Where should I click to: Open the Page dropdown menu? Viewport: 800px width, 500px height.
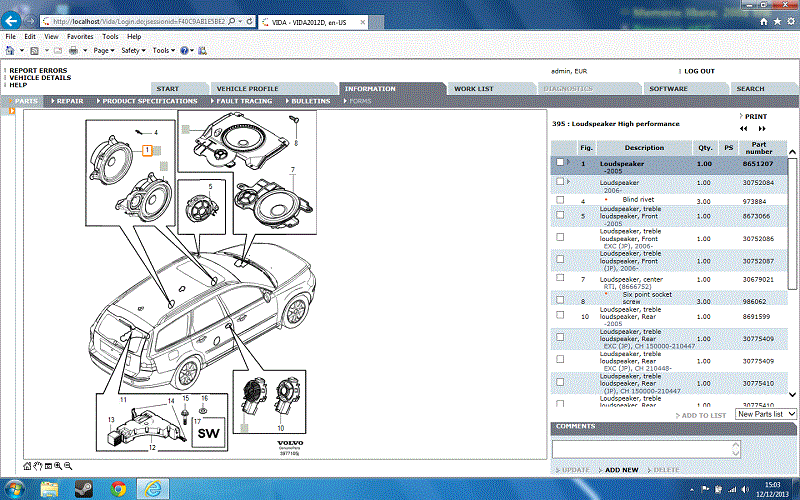point(104,51)
